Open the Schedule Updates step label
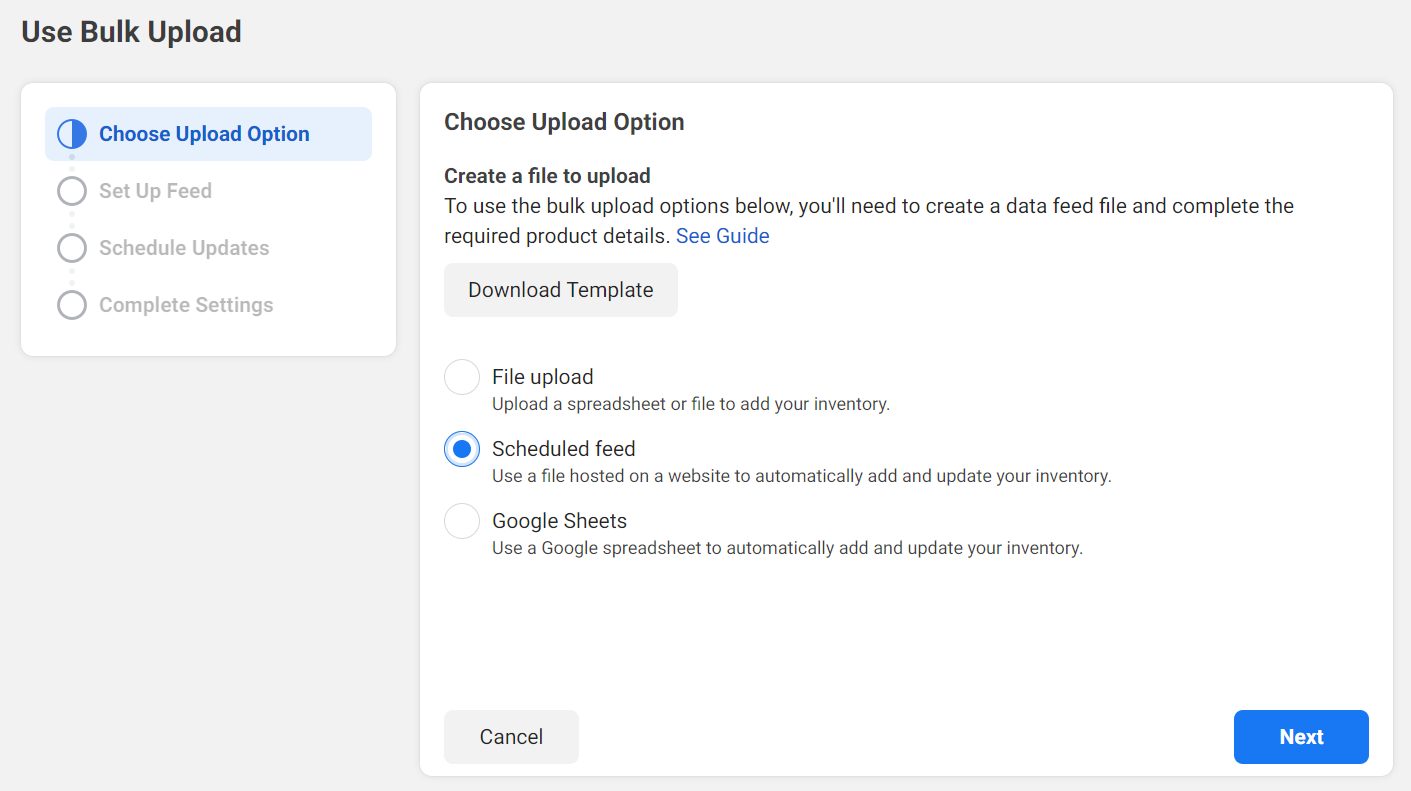 click(x=184, y=248)
